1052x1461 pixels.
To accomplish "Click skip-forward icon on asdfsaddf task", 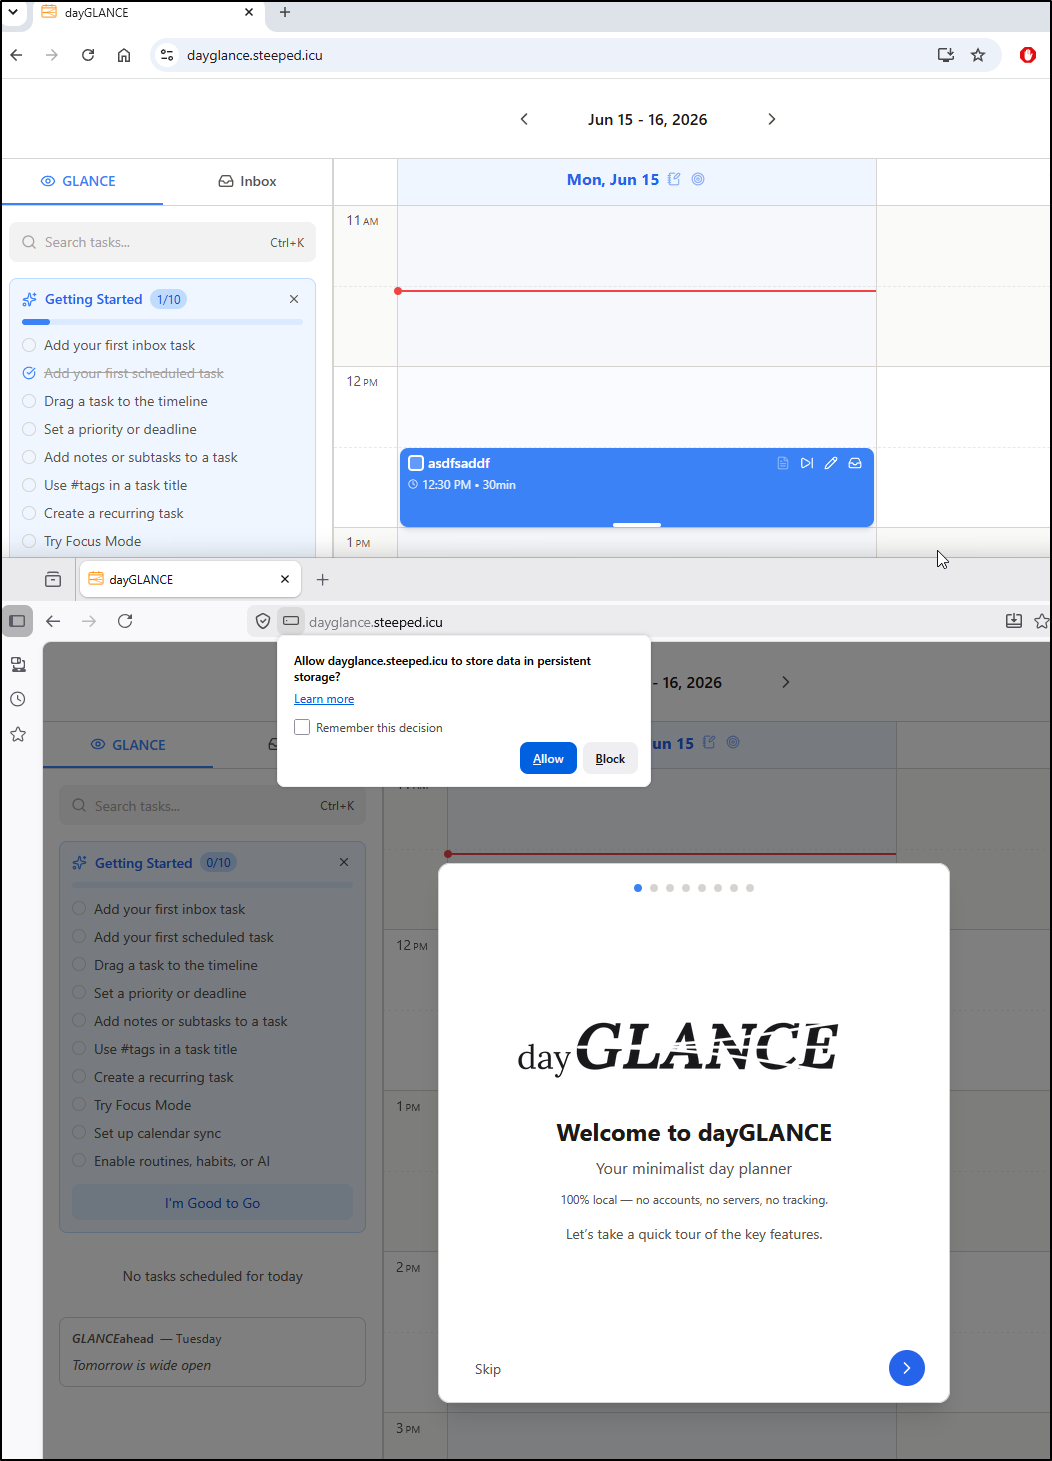I will pyautogui.click(x=807, y=463).
